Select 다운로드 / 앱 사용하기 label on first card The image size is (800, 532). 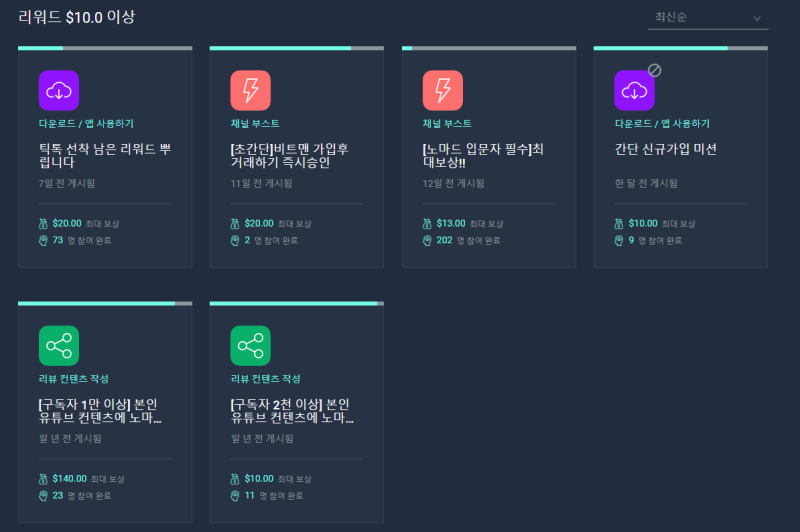tap(86, 123)
